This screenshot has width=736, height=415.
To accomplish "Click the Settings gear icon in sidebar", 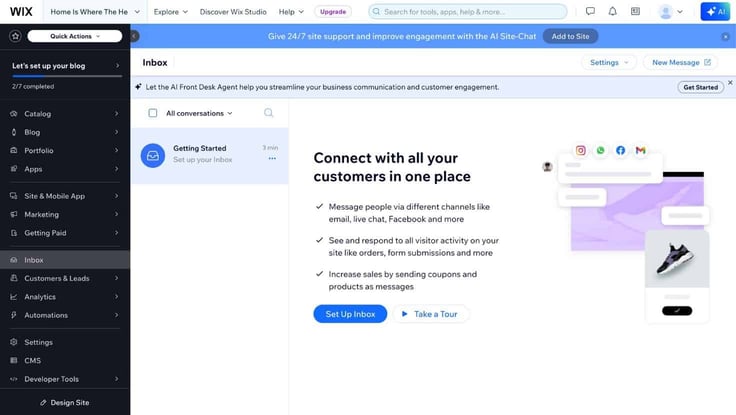I will pyautogui.click(x=14, y=342).
